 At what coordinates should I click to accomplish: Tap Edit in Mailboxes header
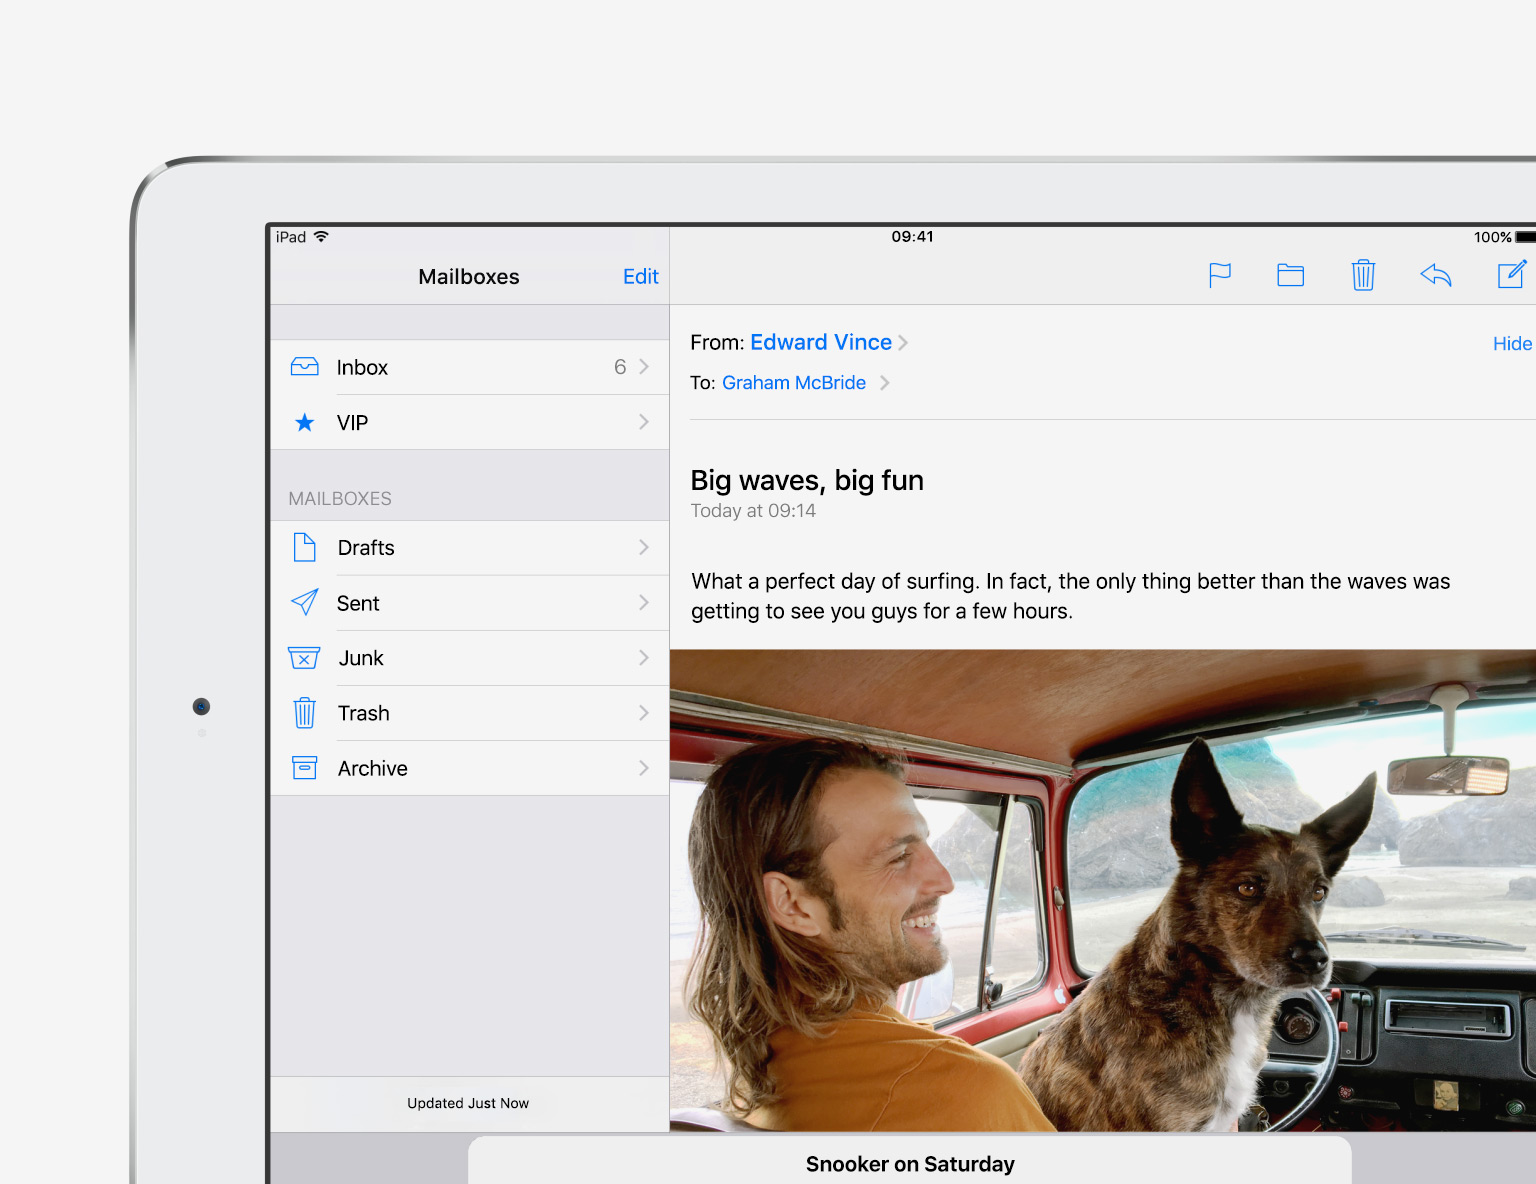(640, 277)
